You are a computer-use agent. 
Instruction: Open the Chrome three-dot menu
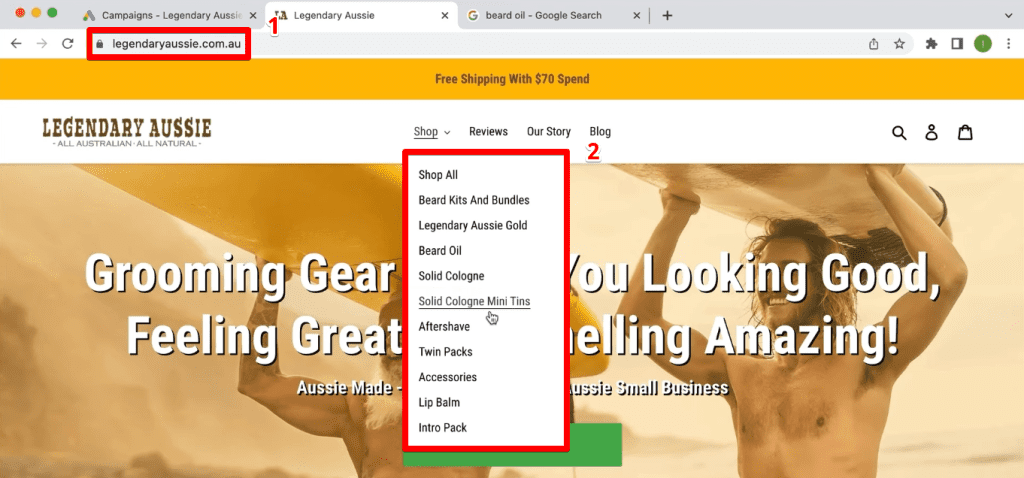pos(1009,44)
